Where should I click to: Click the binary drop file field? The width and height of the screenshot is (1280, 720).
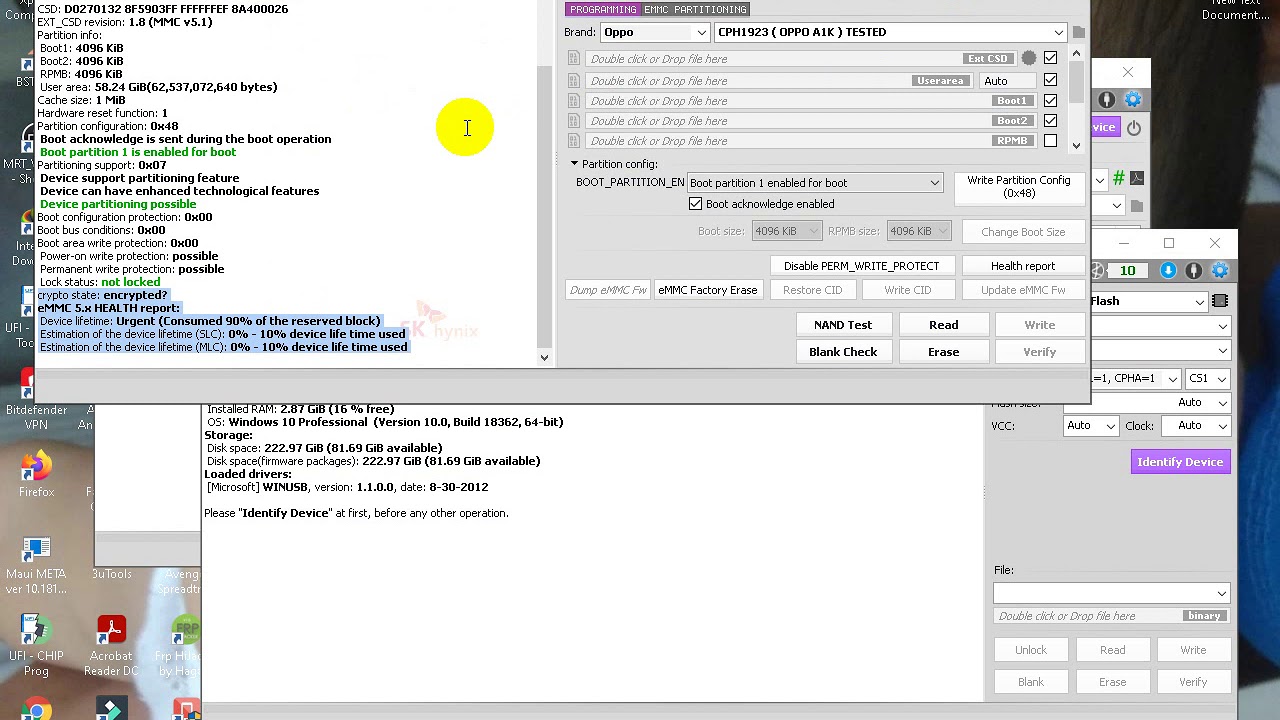tap(1112, 617)
